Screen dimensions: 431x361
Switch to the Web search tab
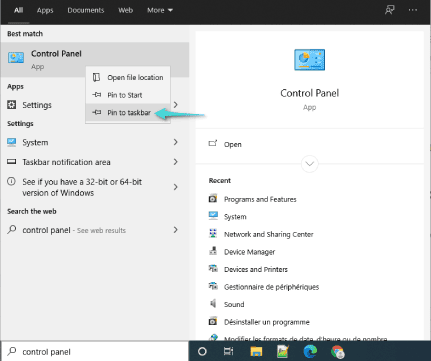tap(125, 10)
